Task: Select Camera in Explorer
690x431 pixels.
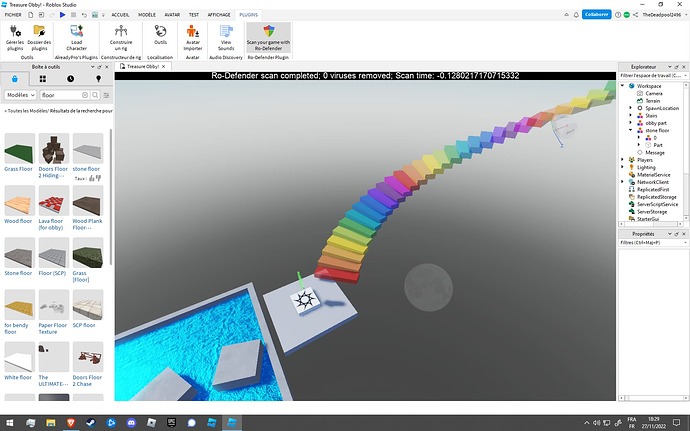Action: [654, 93]
